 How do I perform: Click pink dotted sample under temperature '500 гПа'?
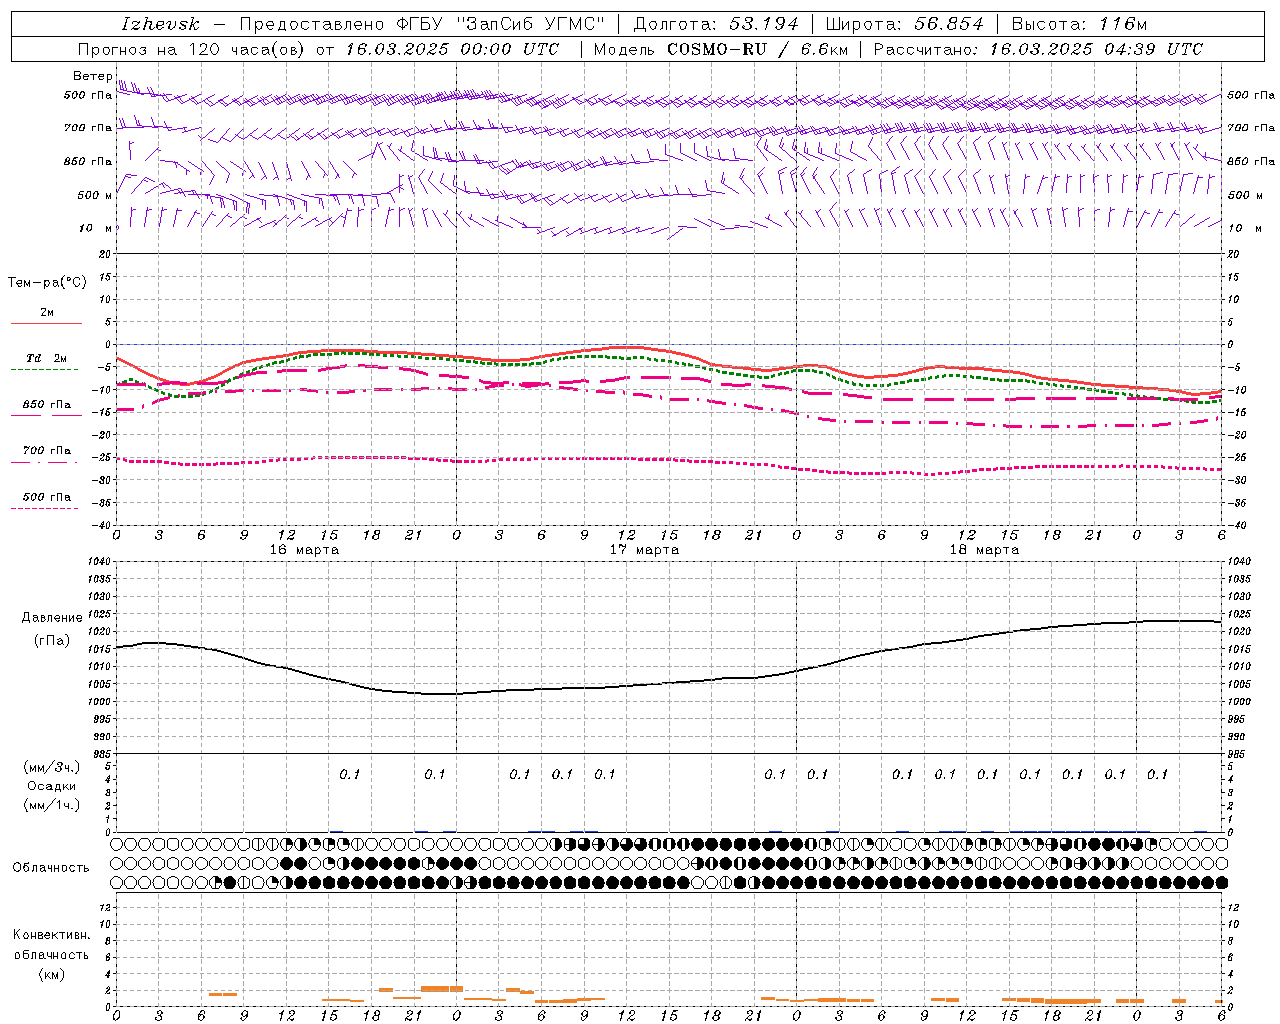tap(44, 508)
